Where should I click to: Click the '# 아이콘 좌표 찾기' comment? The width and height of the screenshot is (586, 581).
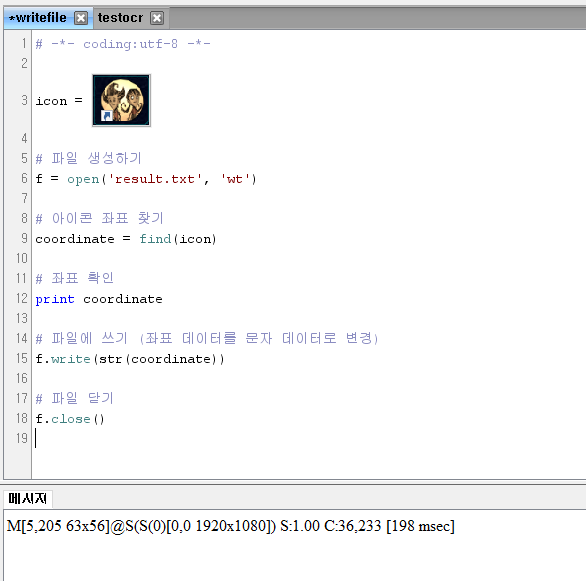[99, 218]
